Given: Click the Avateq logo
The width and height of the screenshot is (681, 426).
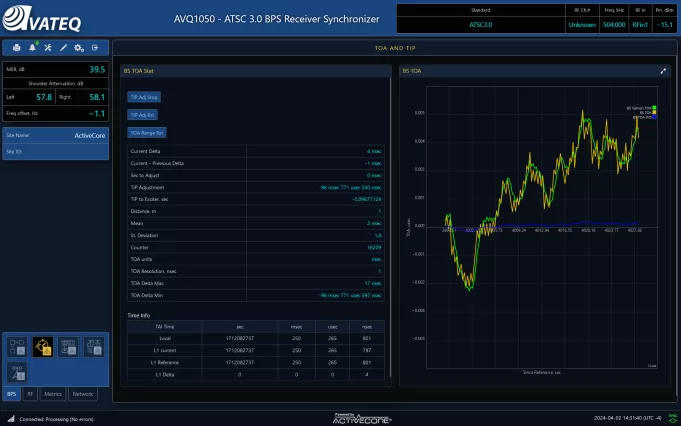Looking at the screenshot, I should pyautogui.click(x=42, y=19).
